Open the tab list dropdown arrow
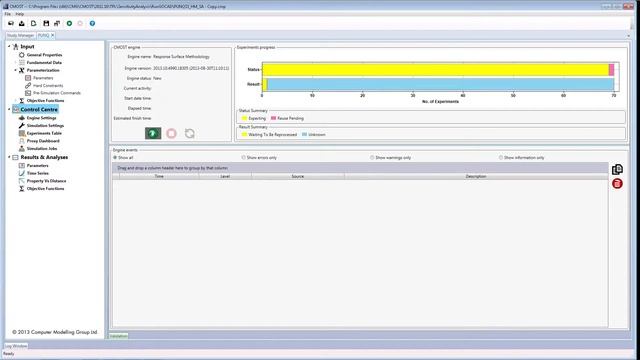The height and width of the screenshot is (360, 640). coord(628,36)
